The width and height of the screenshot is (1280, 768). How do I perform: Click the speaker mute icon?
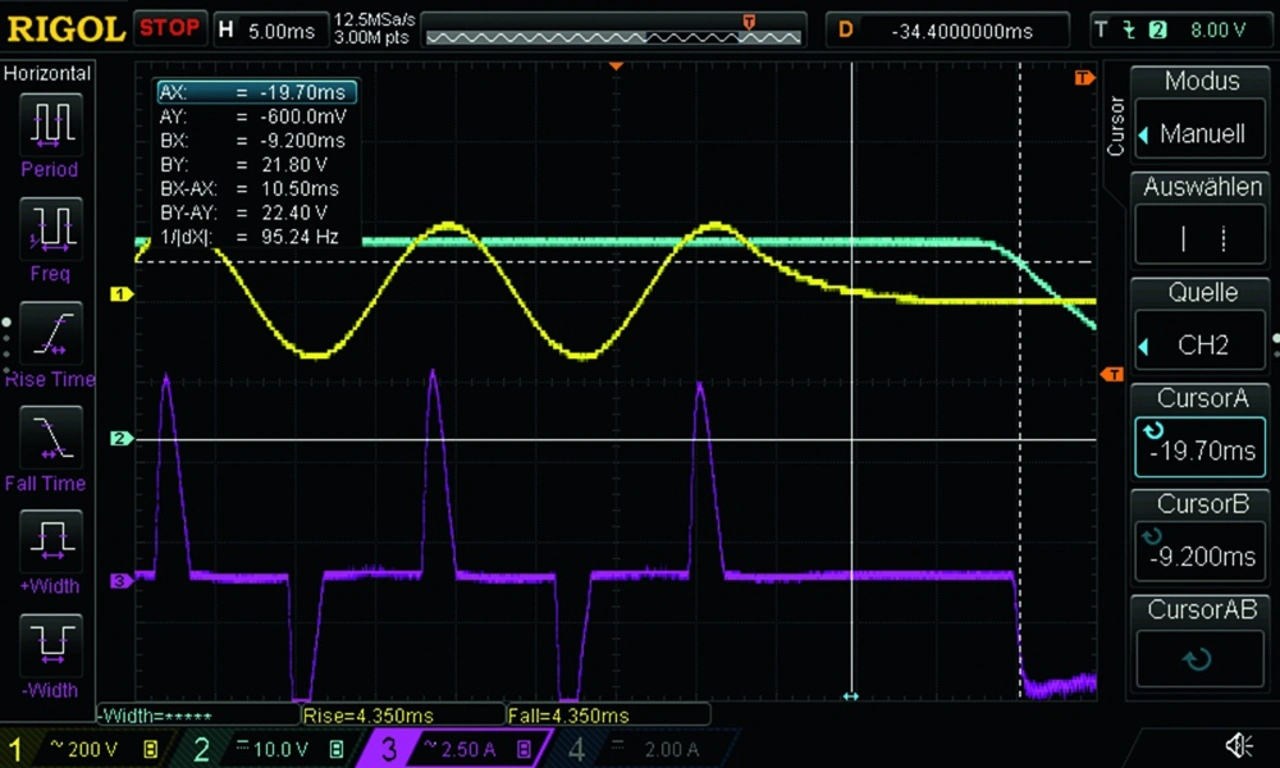click(x=1239, y=745)
